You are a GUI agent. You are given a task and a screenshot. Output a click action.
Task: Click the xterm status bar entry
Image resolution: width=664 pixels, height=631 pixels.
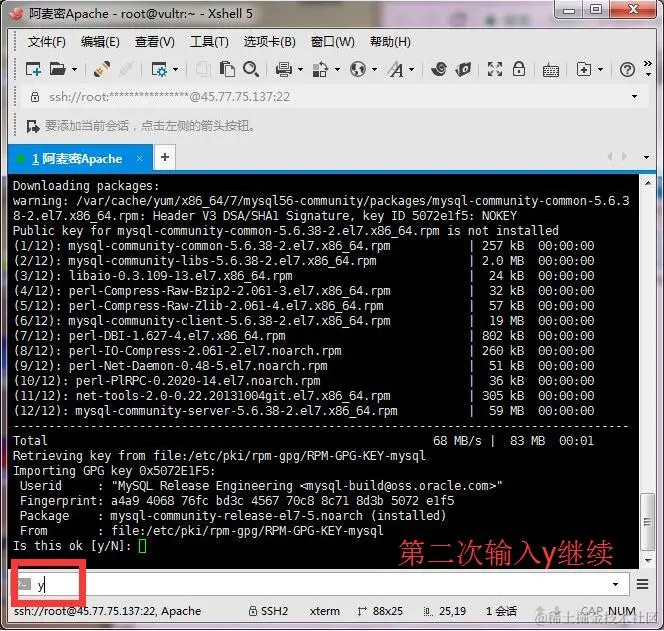pos(324,611)
